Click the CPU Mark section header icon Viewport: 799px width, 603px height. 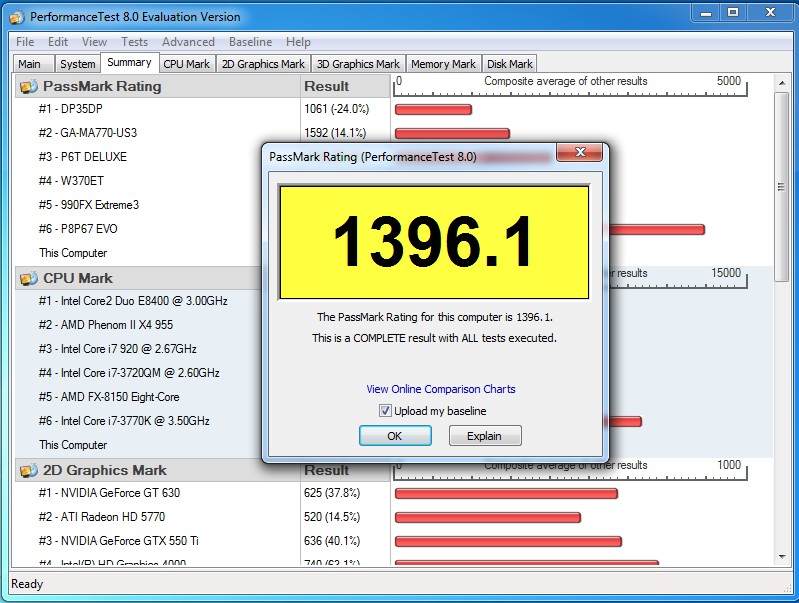pyautogui.click(x=28, y=278)
